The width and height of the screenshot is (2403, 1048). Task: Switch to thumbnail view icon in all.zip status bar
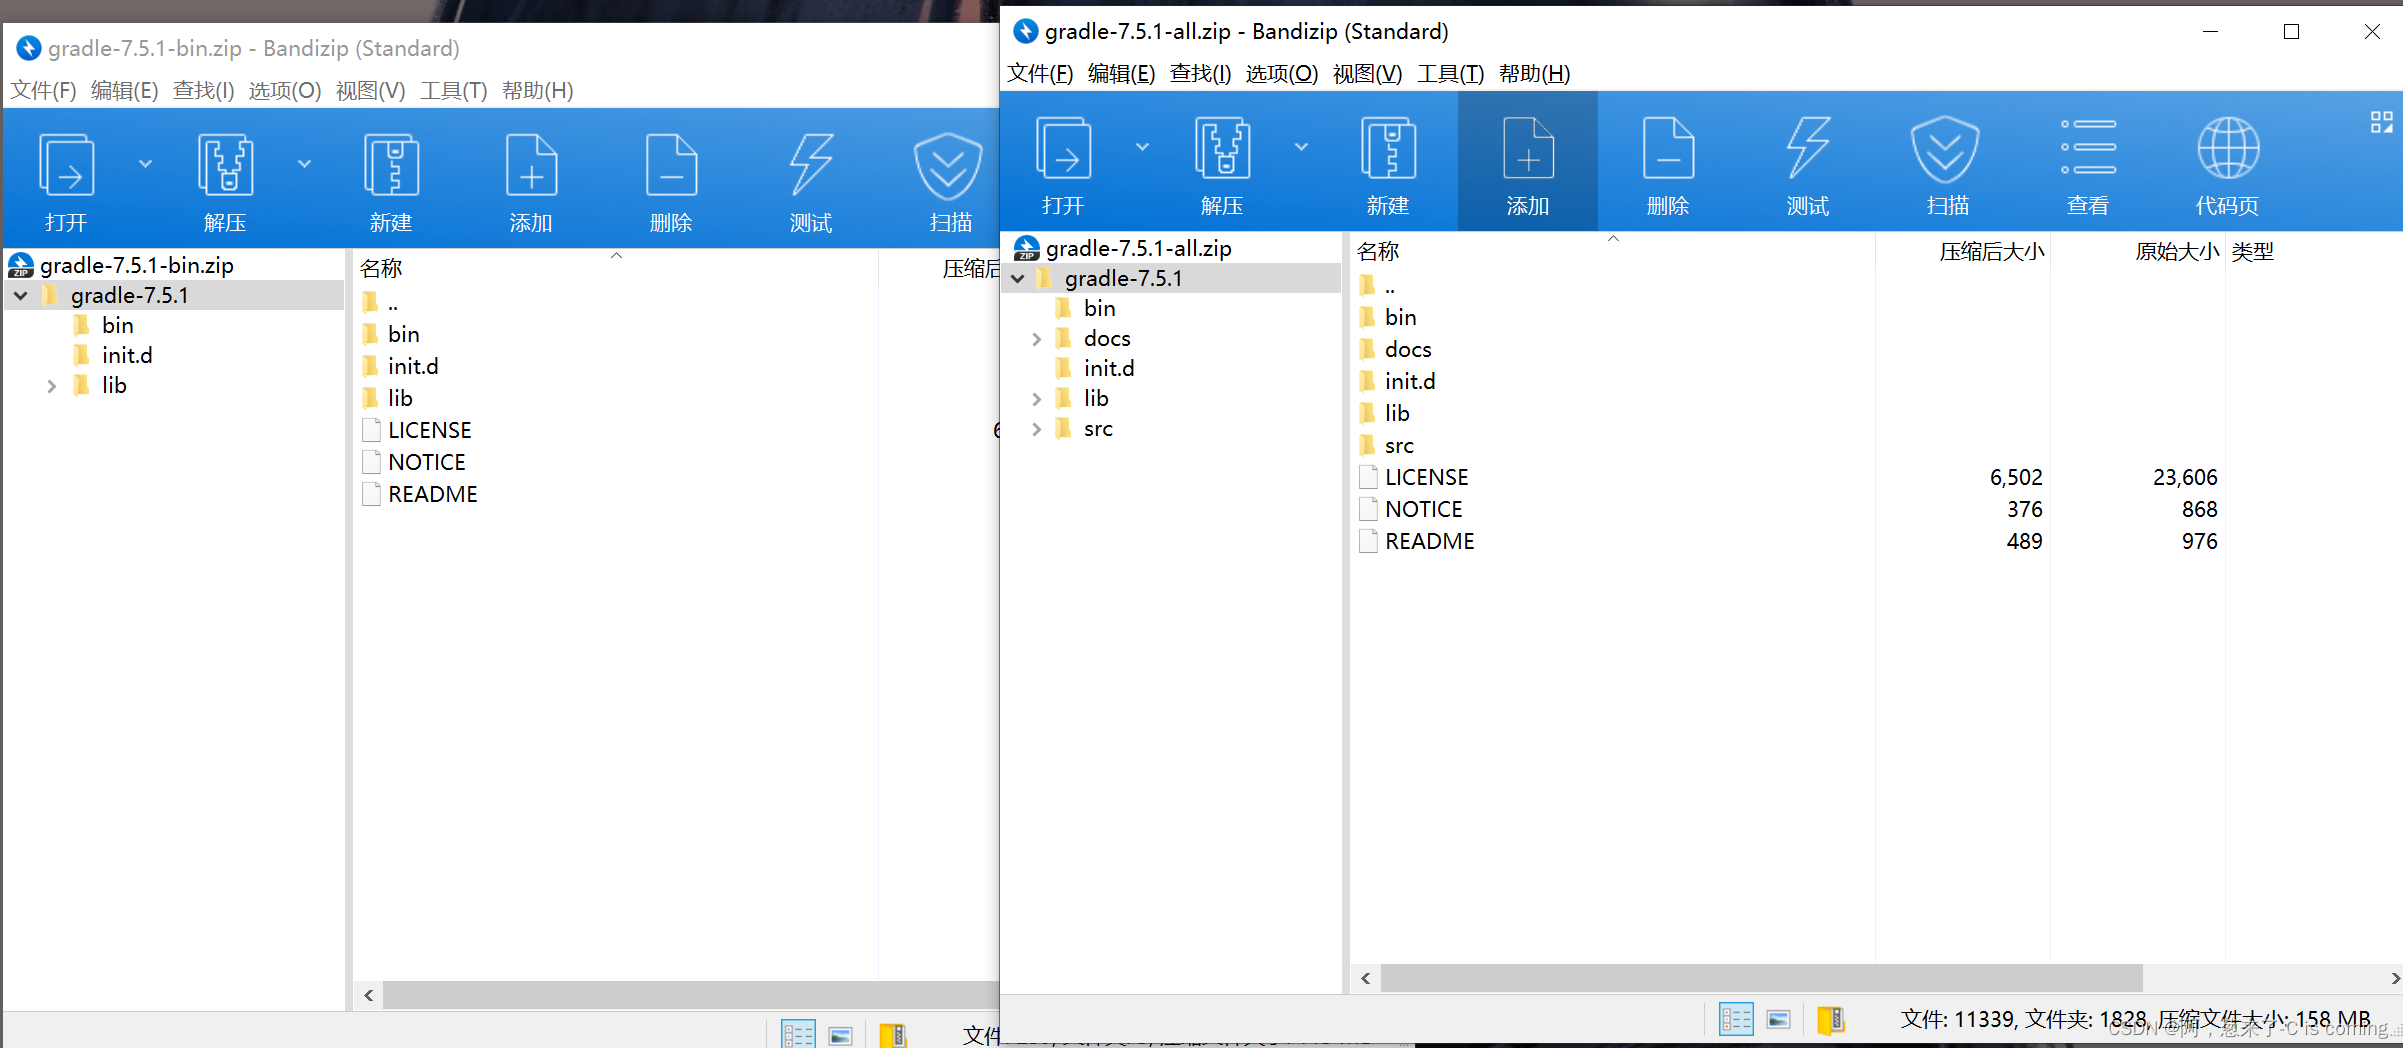coord(1778,1019)
